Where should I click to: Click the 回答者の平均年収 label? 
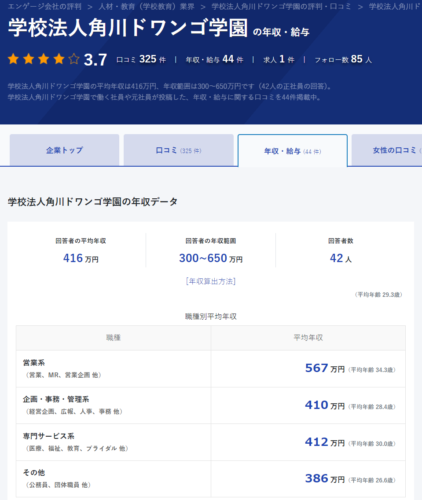[x=81, y=241]
